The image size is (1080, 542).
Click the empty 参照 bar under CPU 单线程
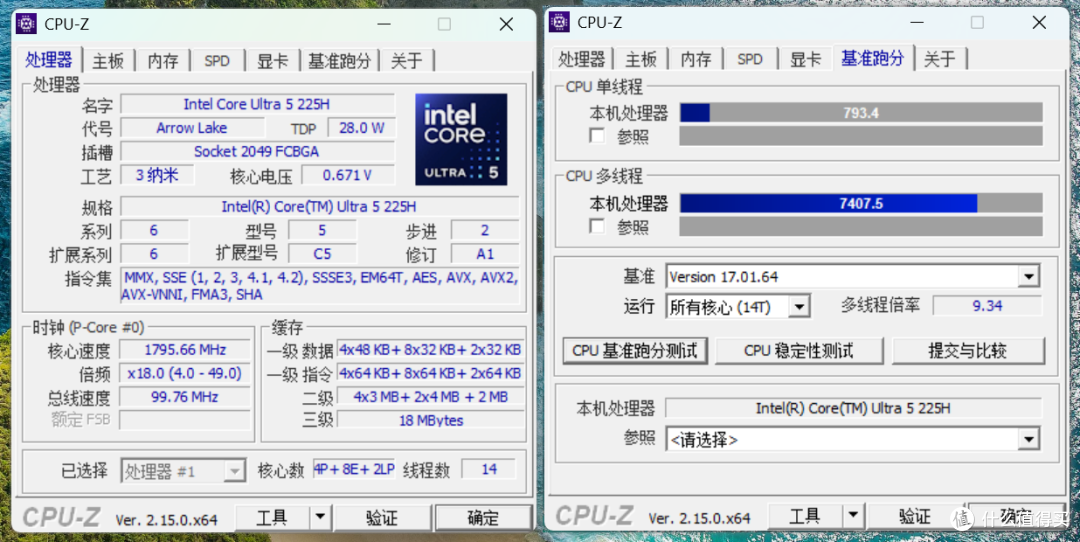pyautogui.click(x=861, y=136)
